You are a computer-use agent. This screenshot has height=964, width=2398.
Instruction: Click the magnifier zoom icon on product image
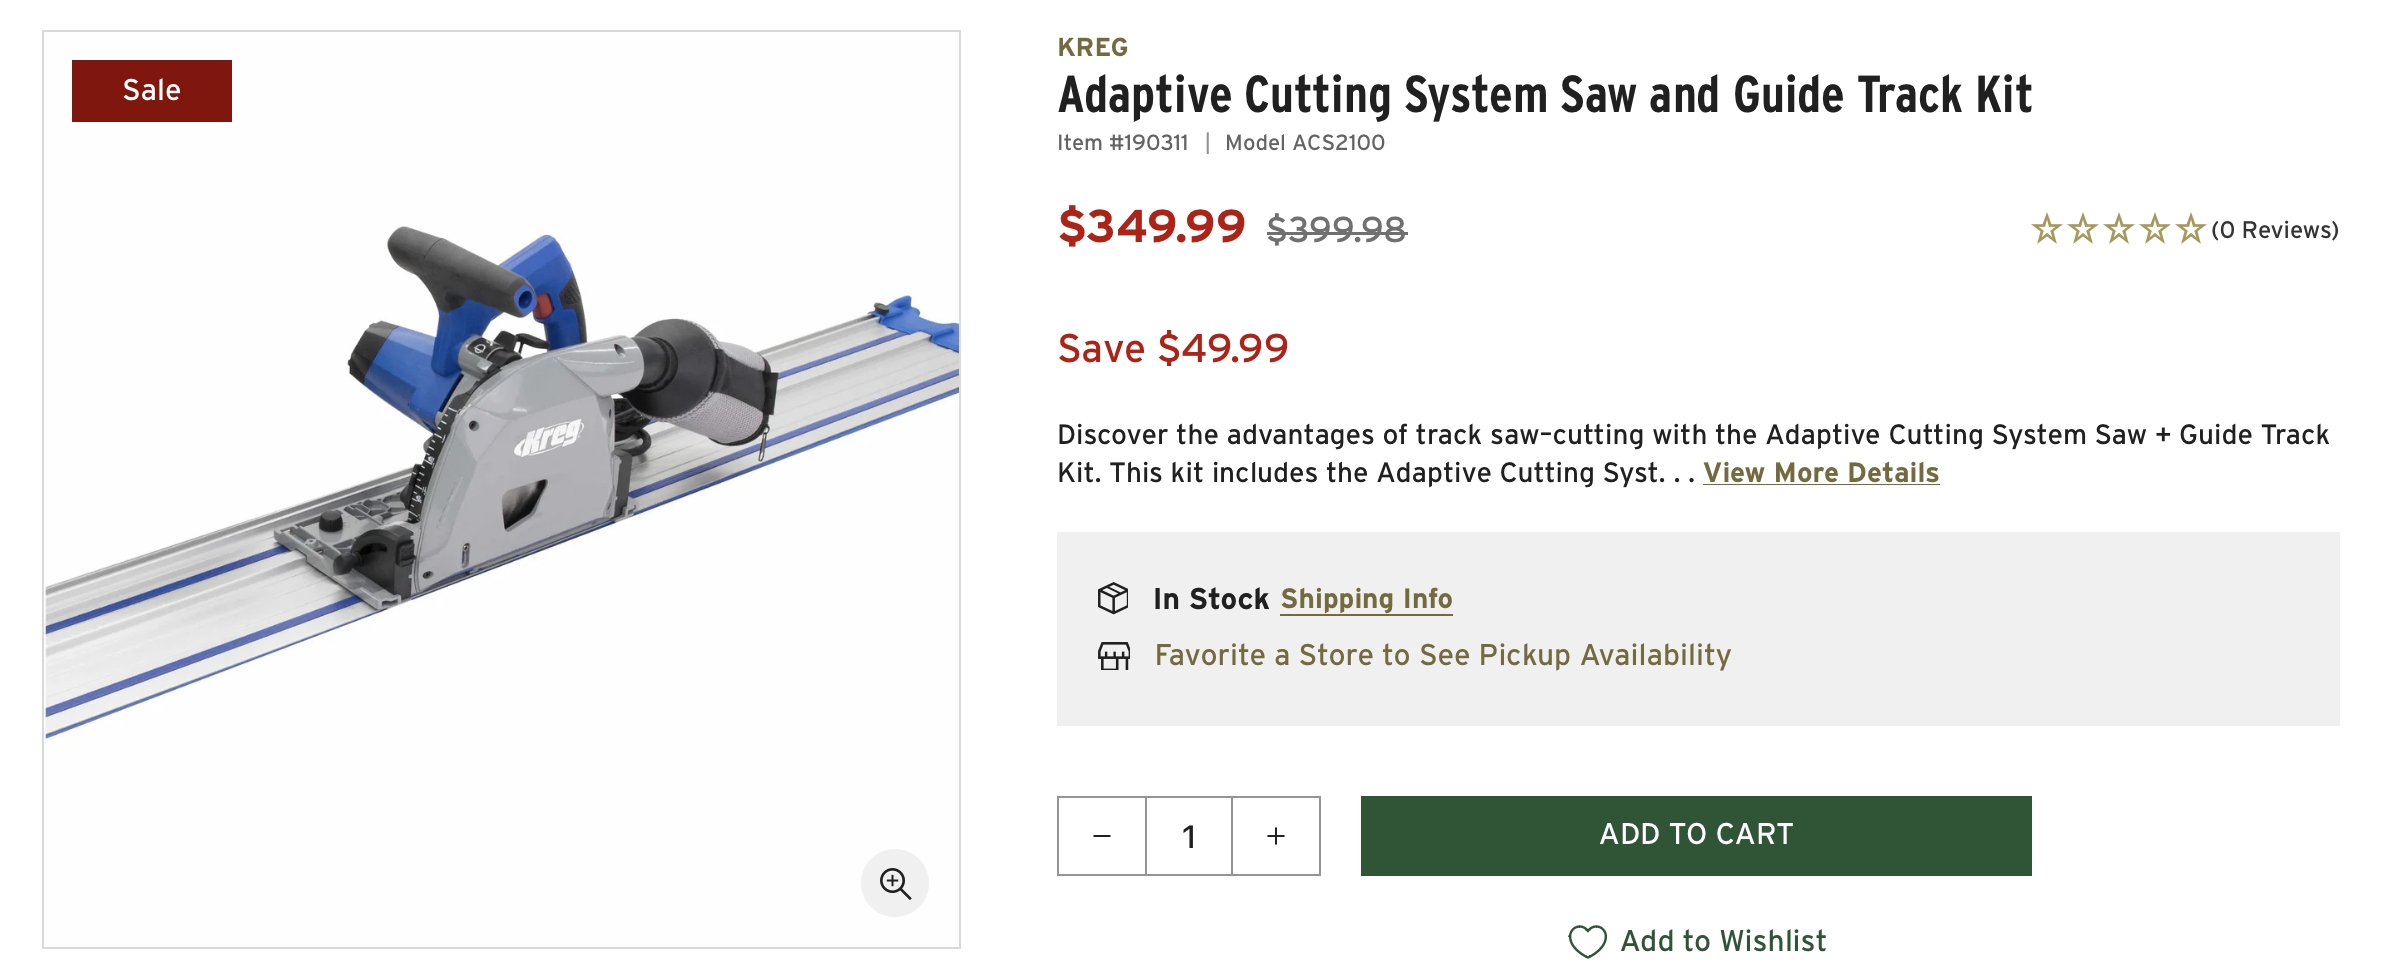pyautogui.click(x=894, y=883)
